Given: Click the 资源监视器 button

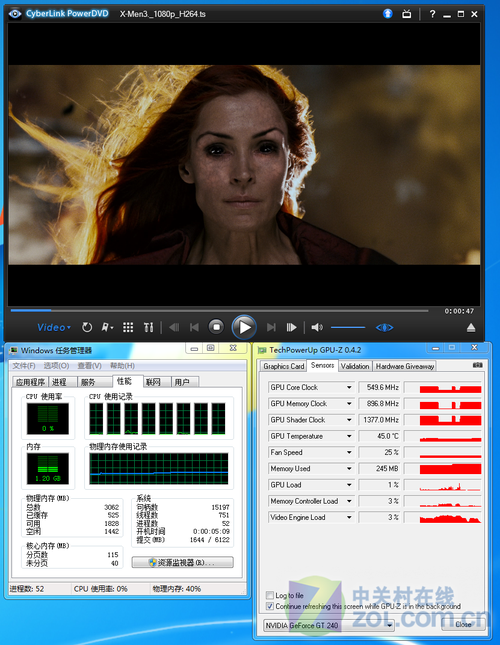Looking at the screenshot, I should click(x=183, y=562).
